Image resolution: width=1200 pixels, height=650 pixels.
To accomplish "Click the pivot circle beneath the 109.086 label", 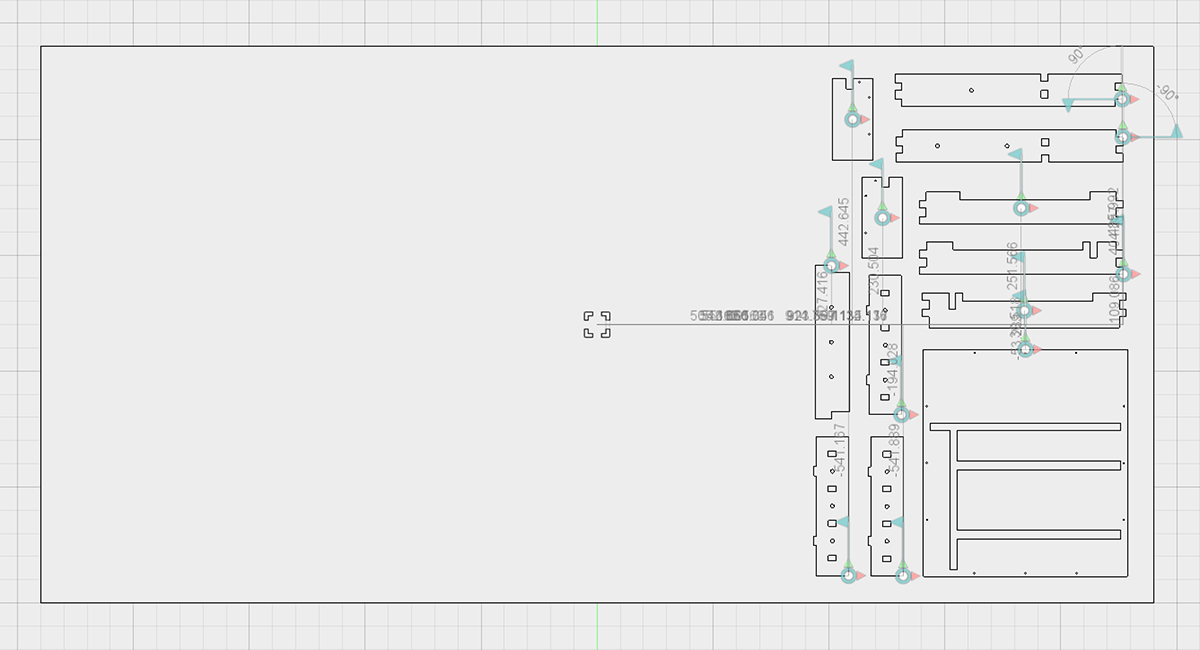I will point(1122,273).
